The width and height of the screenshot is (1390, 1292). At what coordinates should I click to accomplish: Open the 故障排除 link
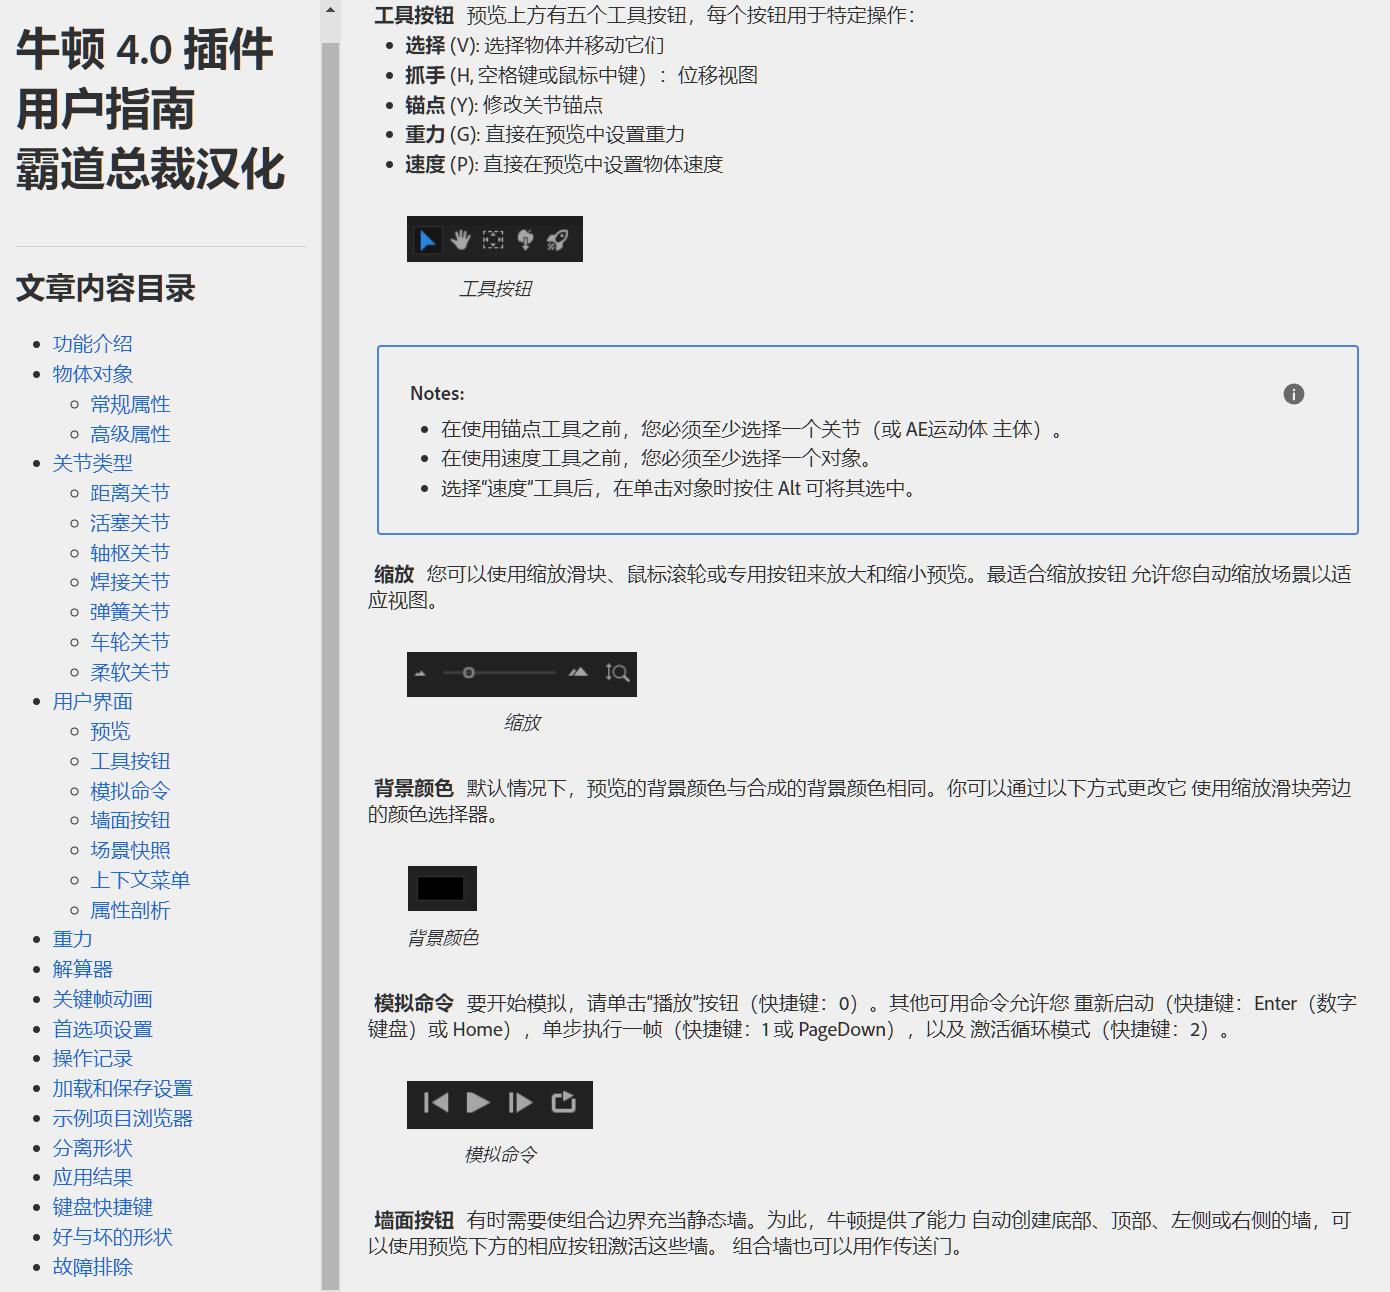[x=93, y=1267]
